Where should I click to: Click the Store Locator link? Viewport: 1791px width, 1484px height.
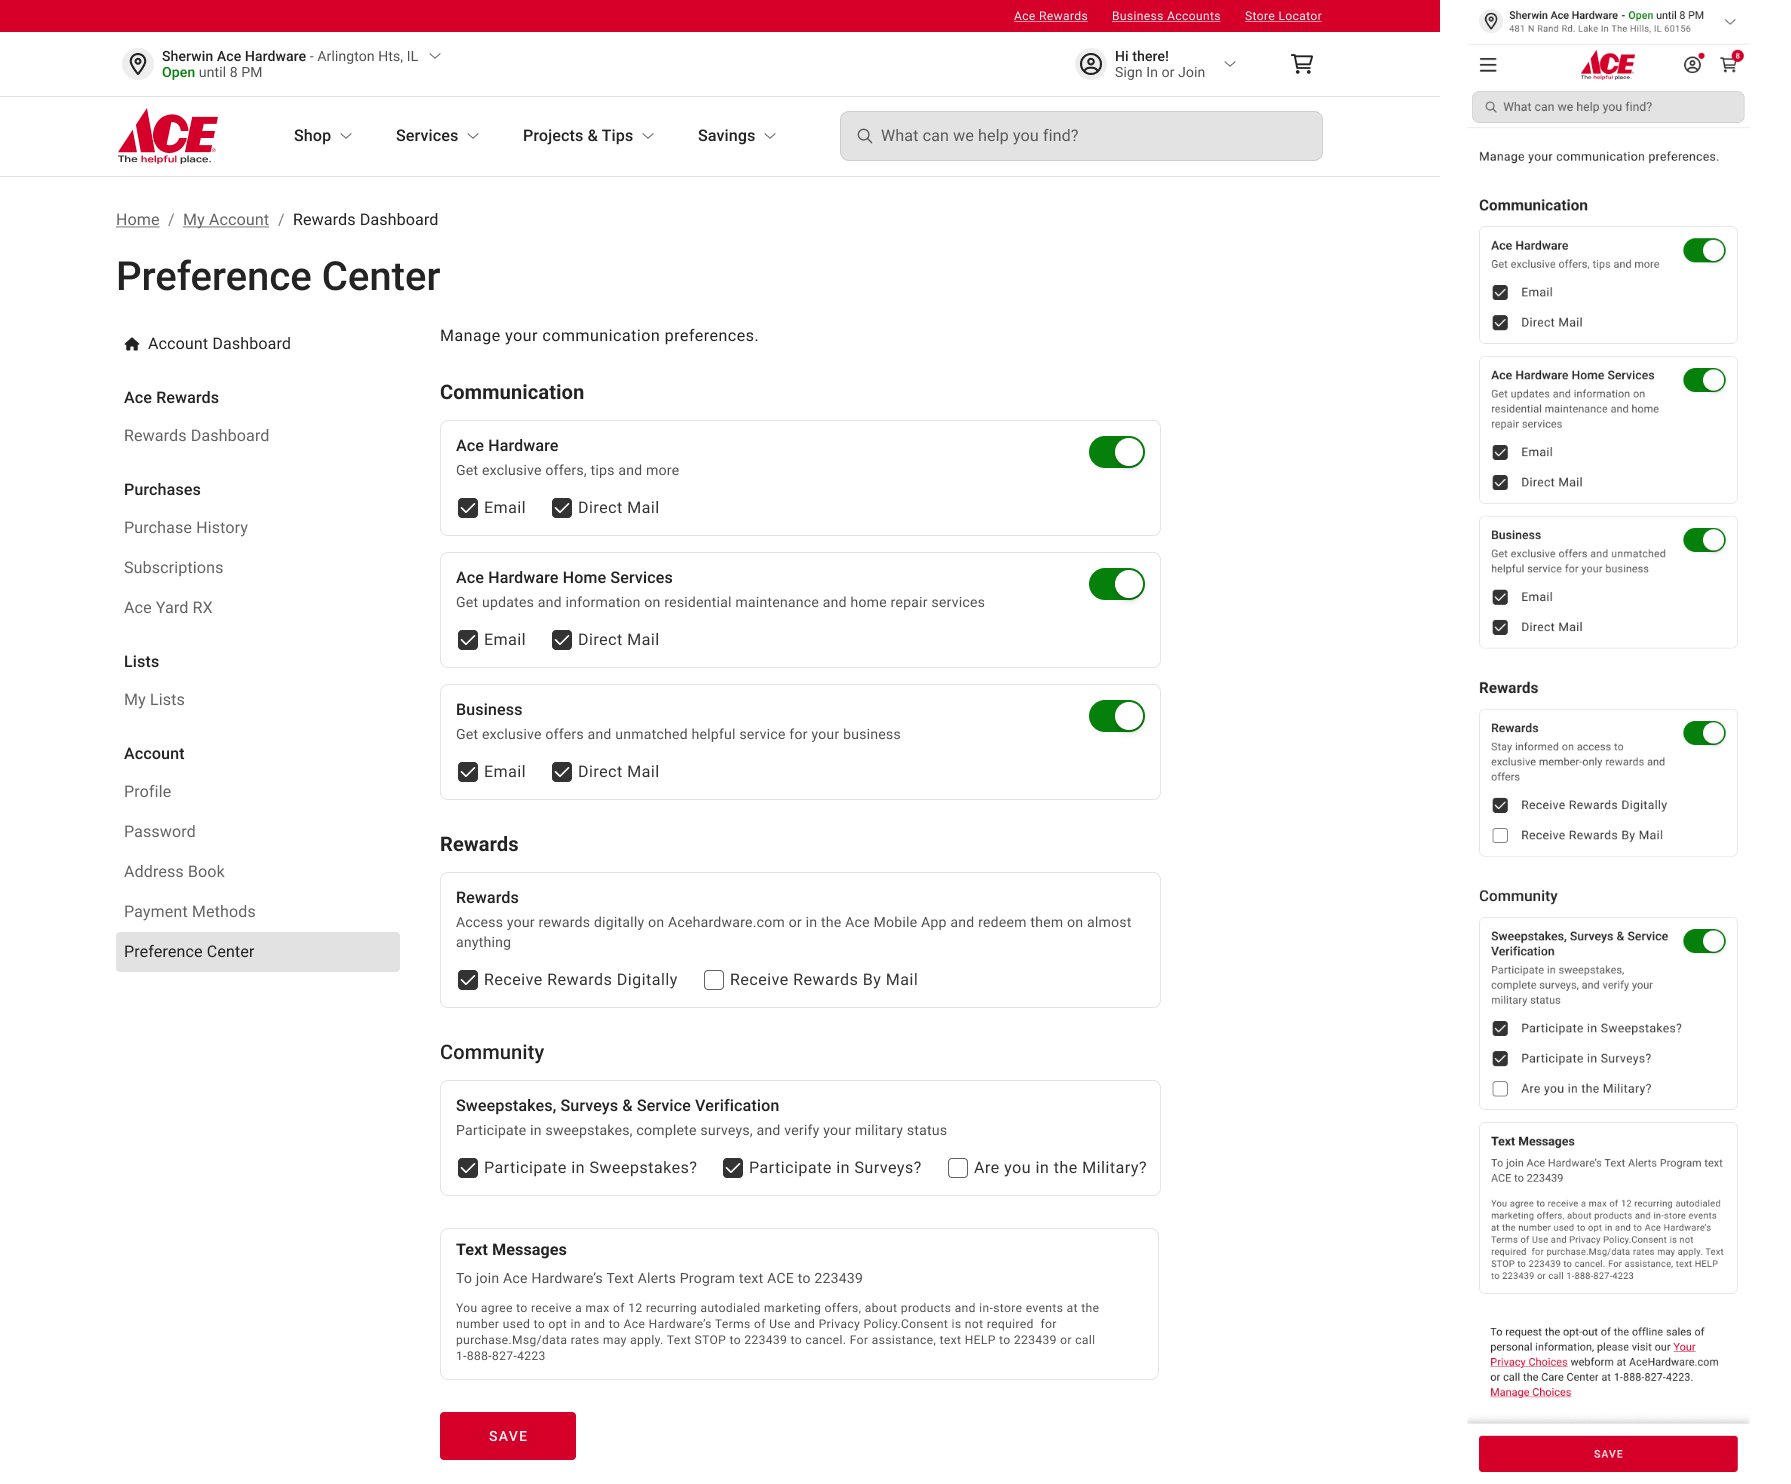click(x=1282, y=15)
